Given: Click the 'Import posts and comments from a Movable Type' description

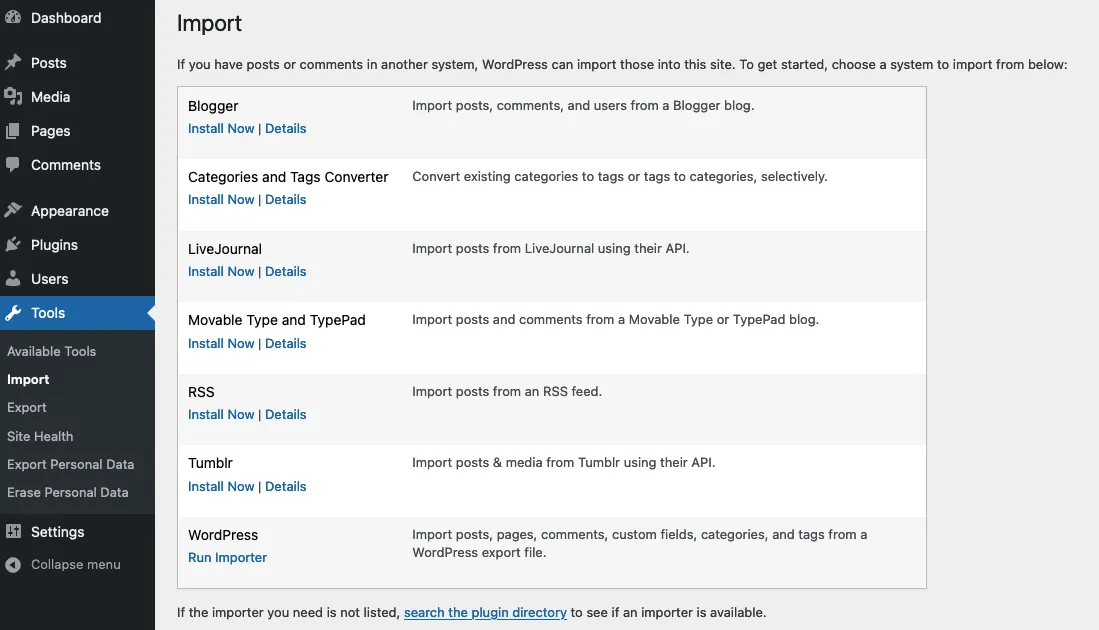Looking at the screenshot, I should coord(615,320).
